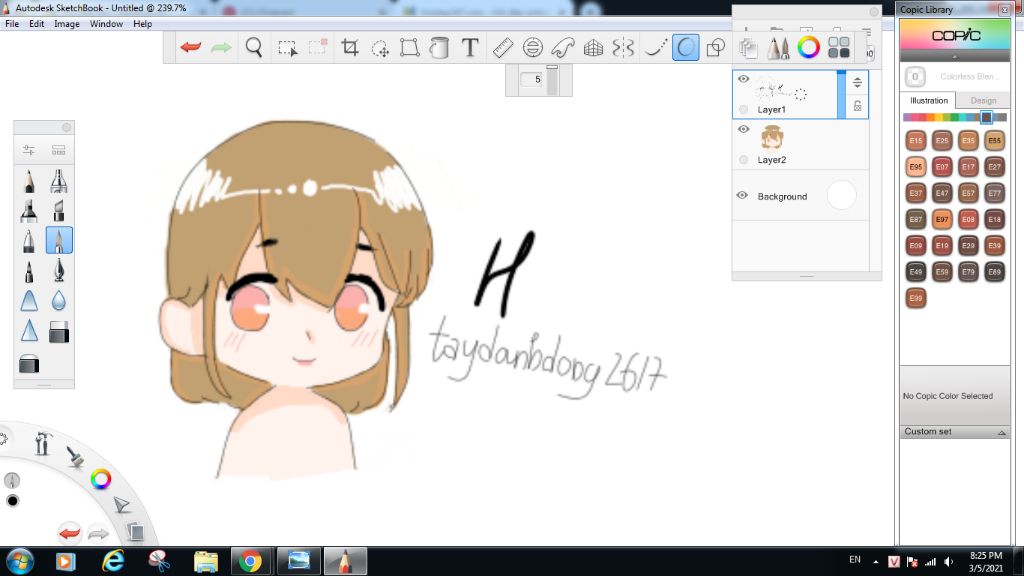Select the Airbrush in the brush palette
The width and height of the screenshot is (1024, 576).
point(59,181)
